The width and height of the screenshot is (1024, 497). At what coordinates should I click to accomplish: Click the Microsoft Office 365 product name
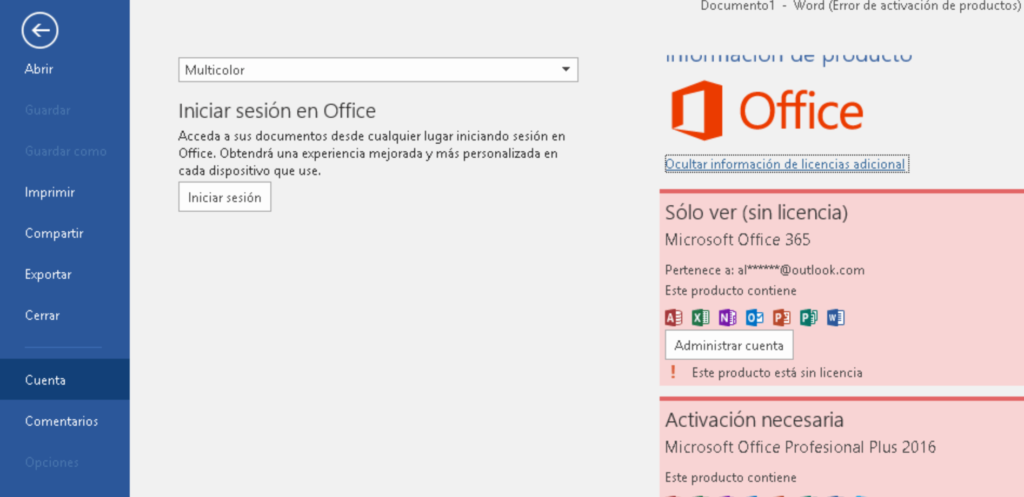pos(737,240)
